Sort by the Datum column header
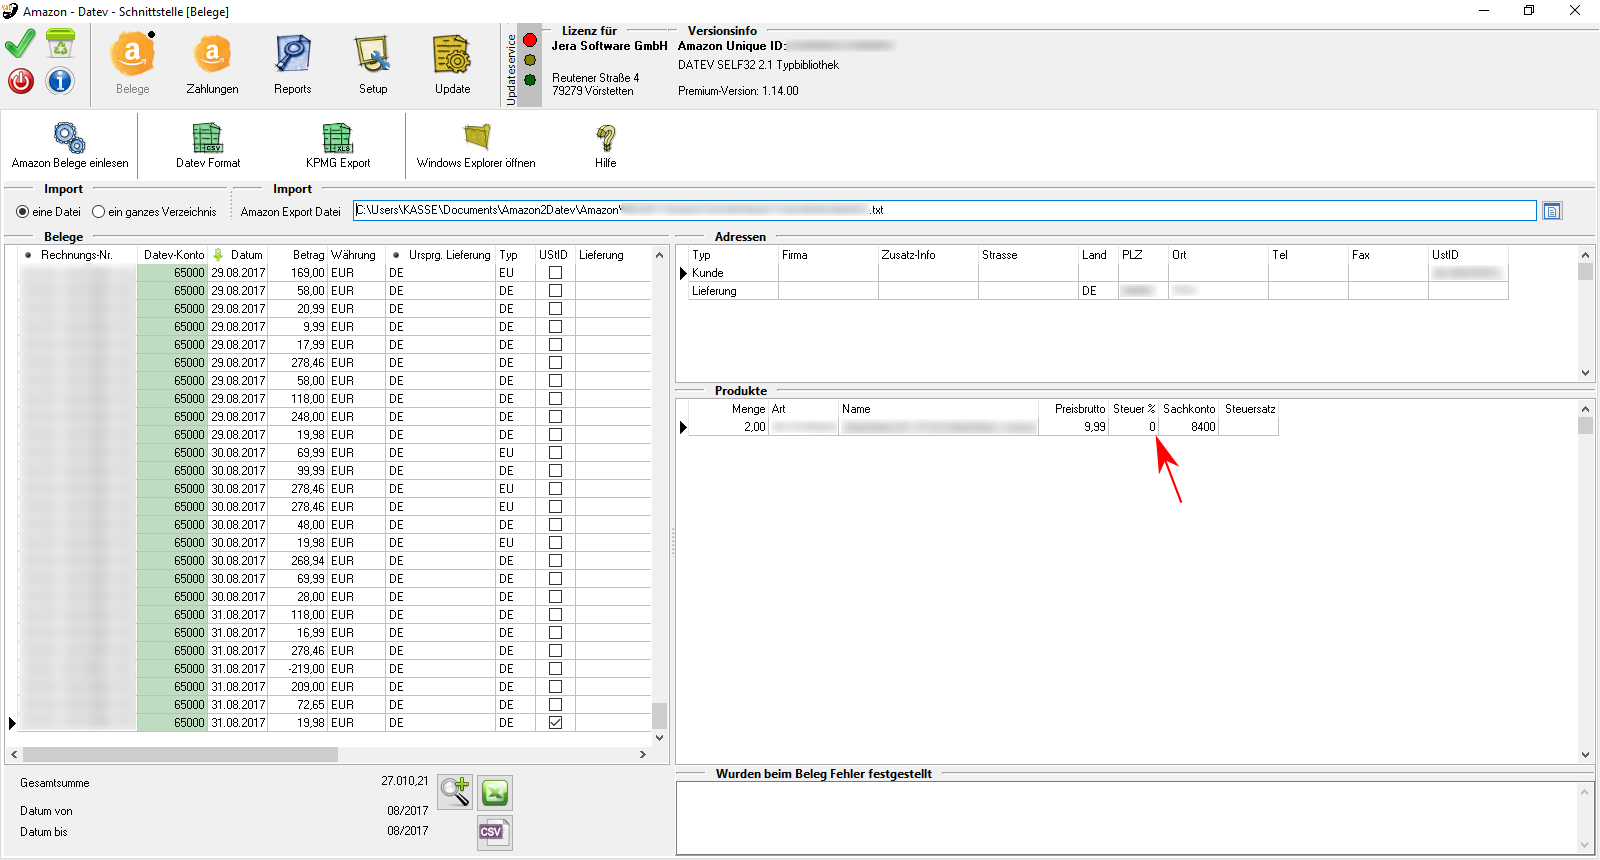 click(x=246, y=255)
